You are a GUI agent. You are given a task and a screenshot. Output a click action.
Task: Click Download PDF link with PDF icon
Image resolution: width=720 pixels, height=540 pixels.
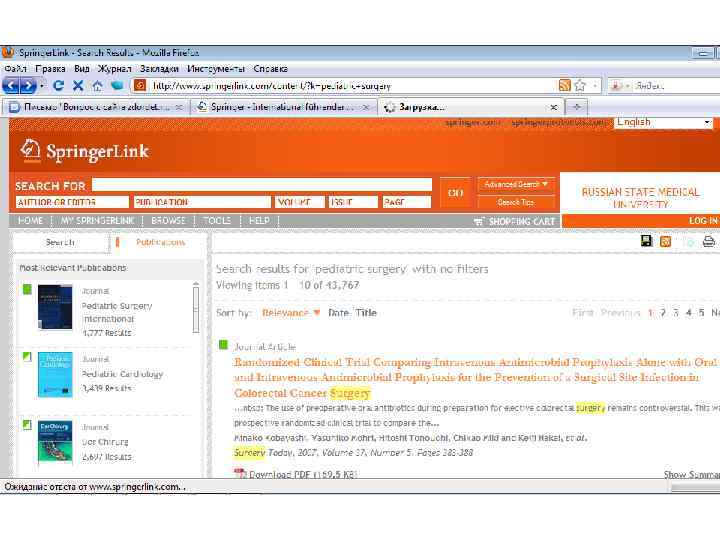[x=296, y=474]
